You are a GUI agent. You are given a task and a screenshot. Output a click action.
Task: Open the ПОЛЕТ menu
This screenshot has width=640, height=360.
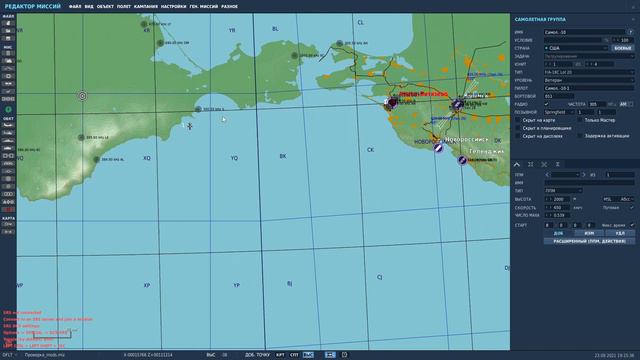[x=124, y=7]
